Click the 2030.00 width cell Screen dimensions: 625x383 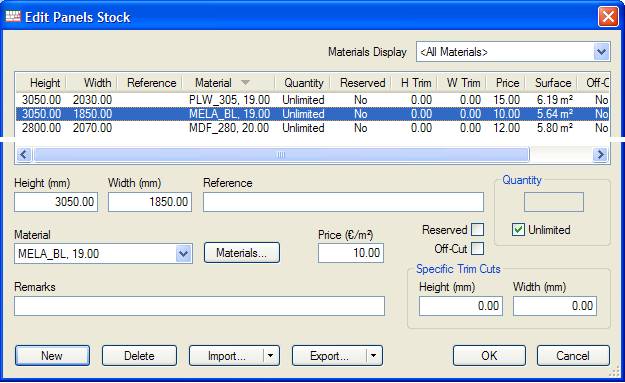tap(92, 100)
